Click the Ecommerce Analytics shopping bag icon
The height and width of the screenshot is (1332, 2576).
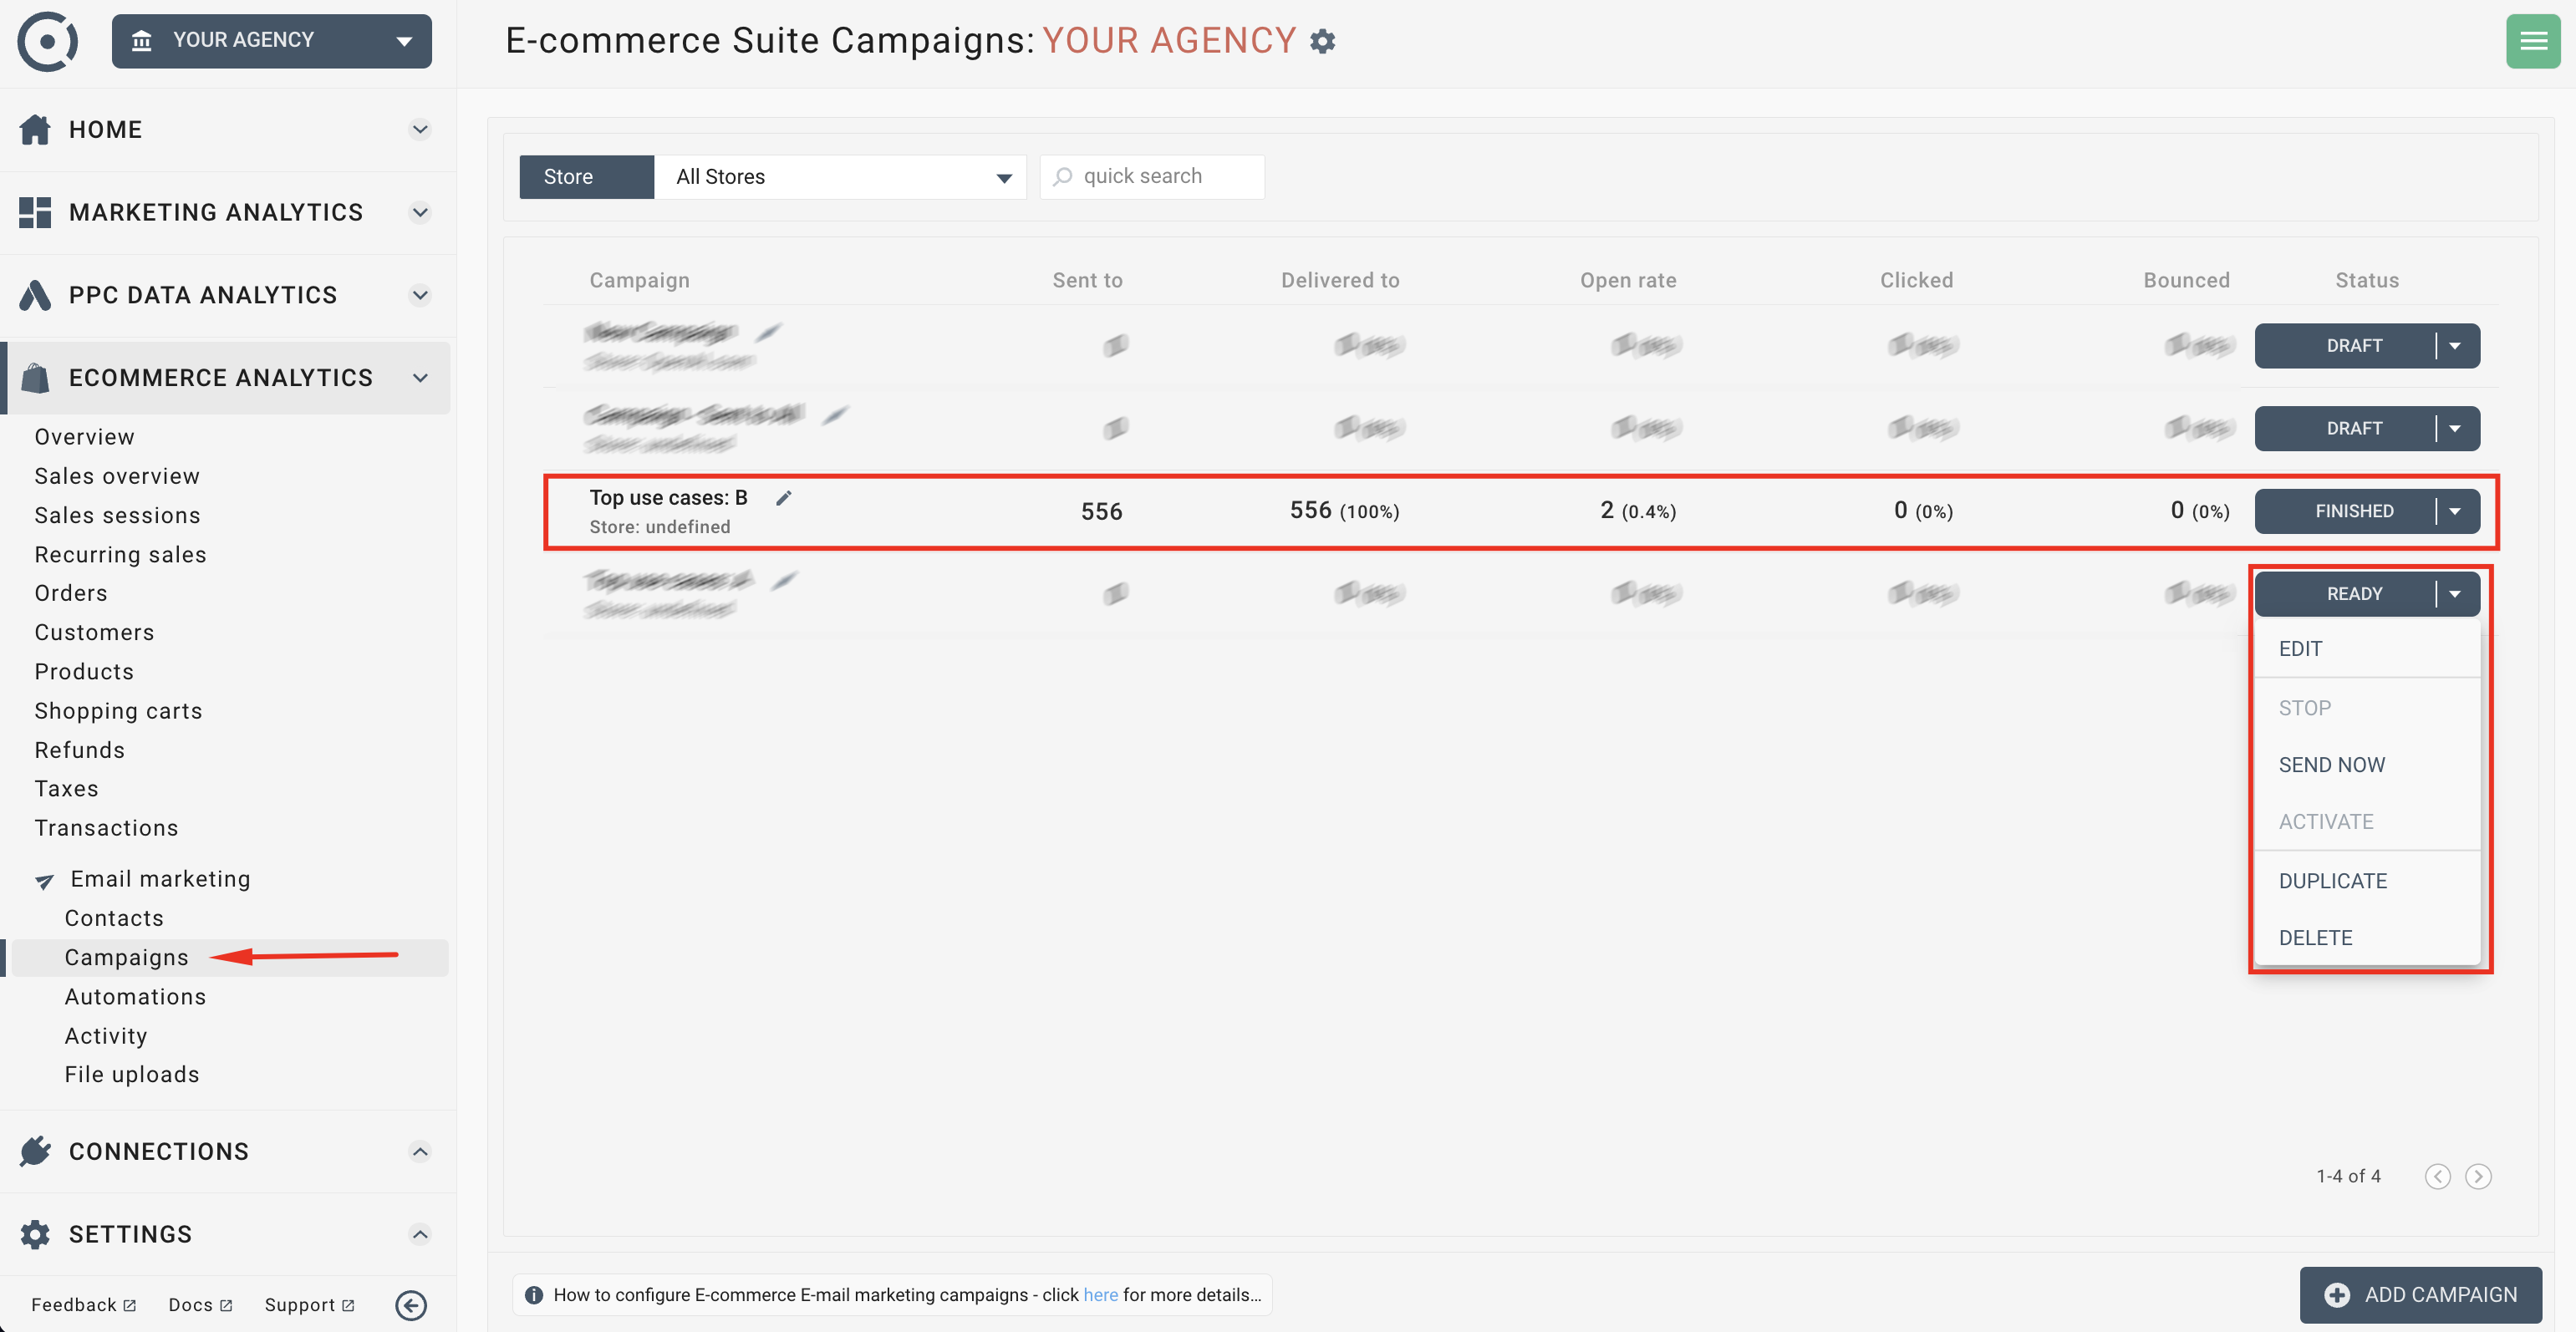[x=35, y=378]
